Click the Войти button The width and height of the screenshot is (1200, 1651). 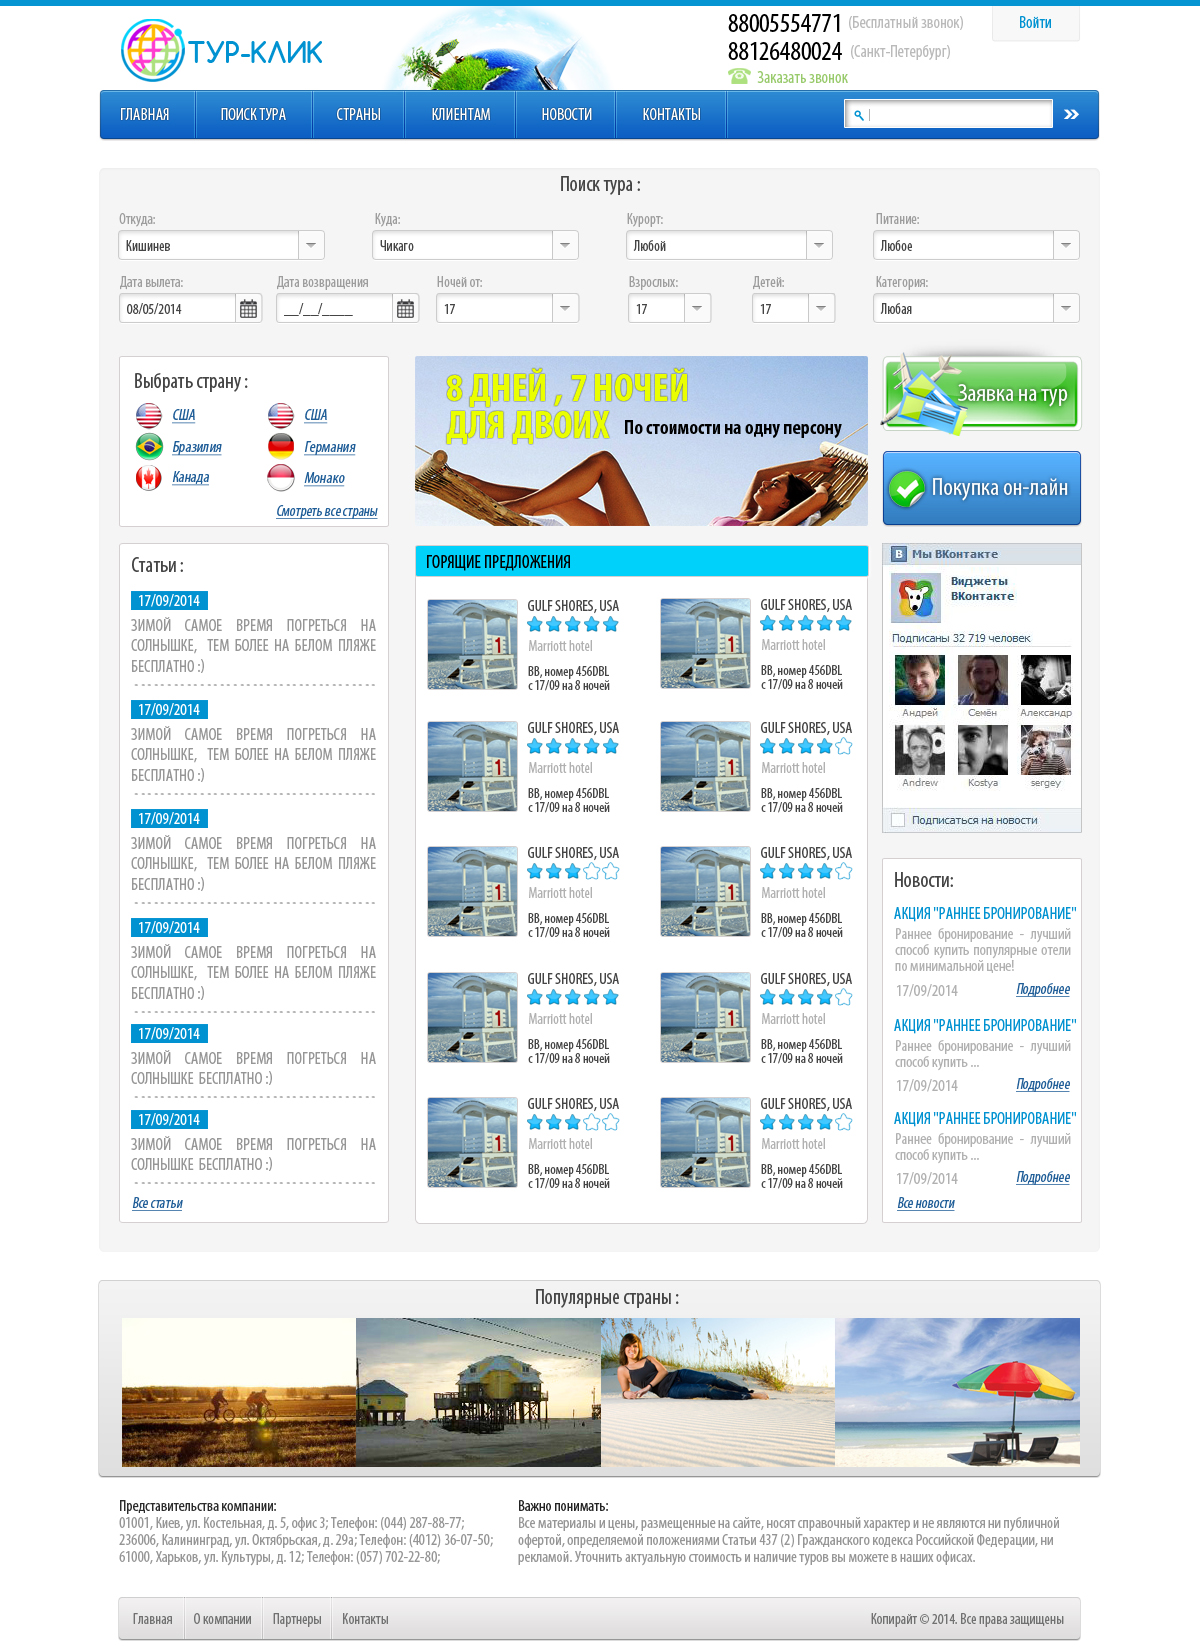tap(1035, 23)
